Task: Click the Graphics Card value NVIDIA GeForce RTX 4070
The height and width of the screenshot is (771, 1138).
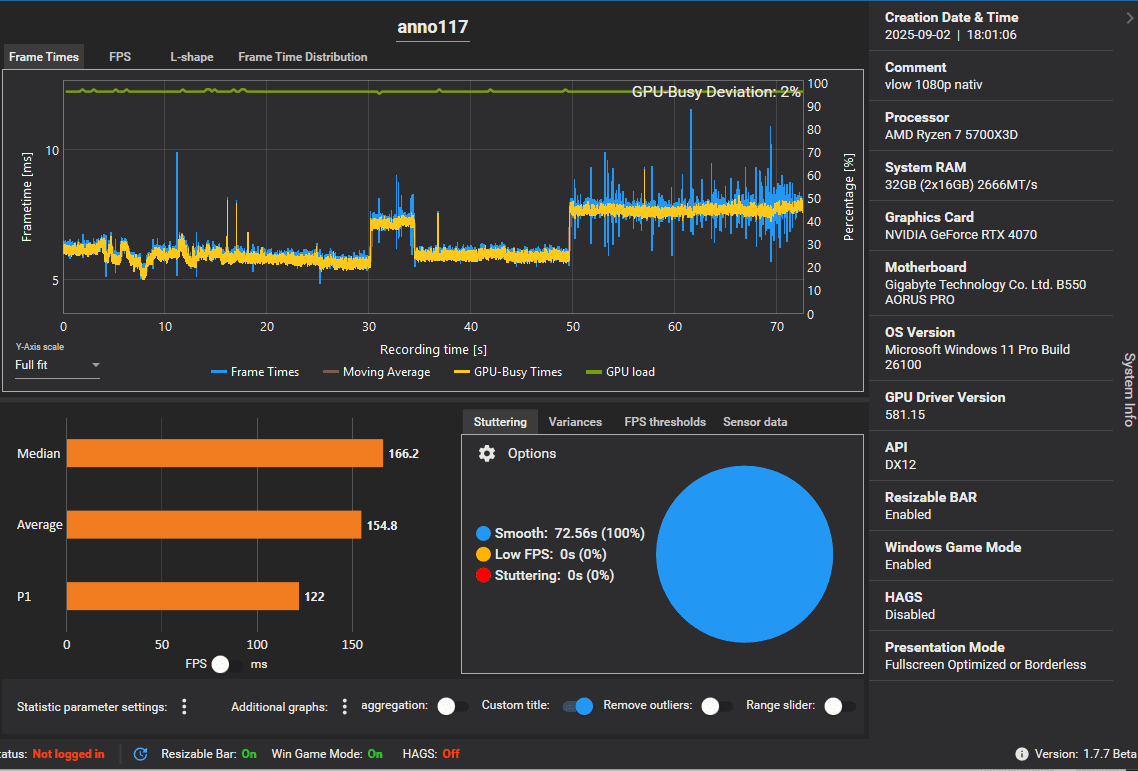Action: (961, 234)
